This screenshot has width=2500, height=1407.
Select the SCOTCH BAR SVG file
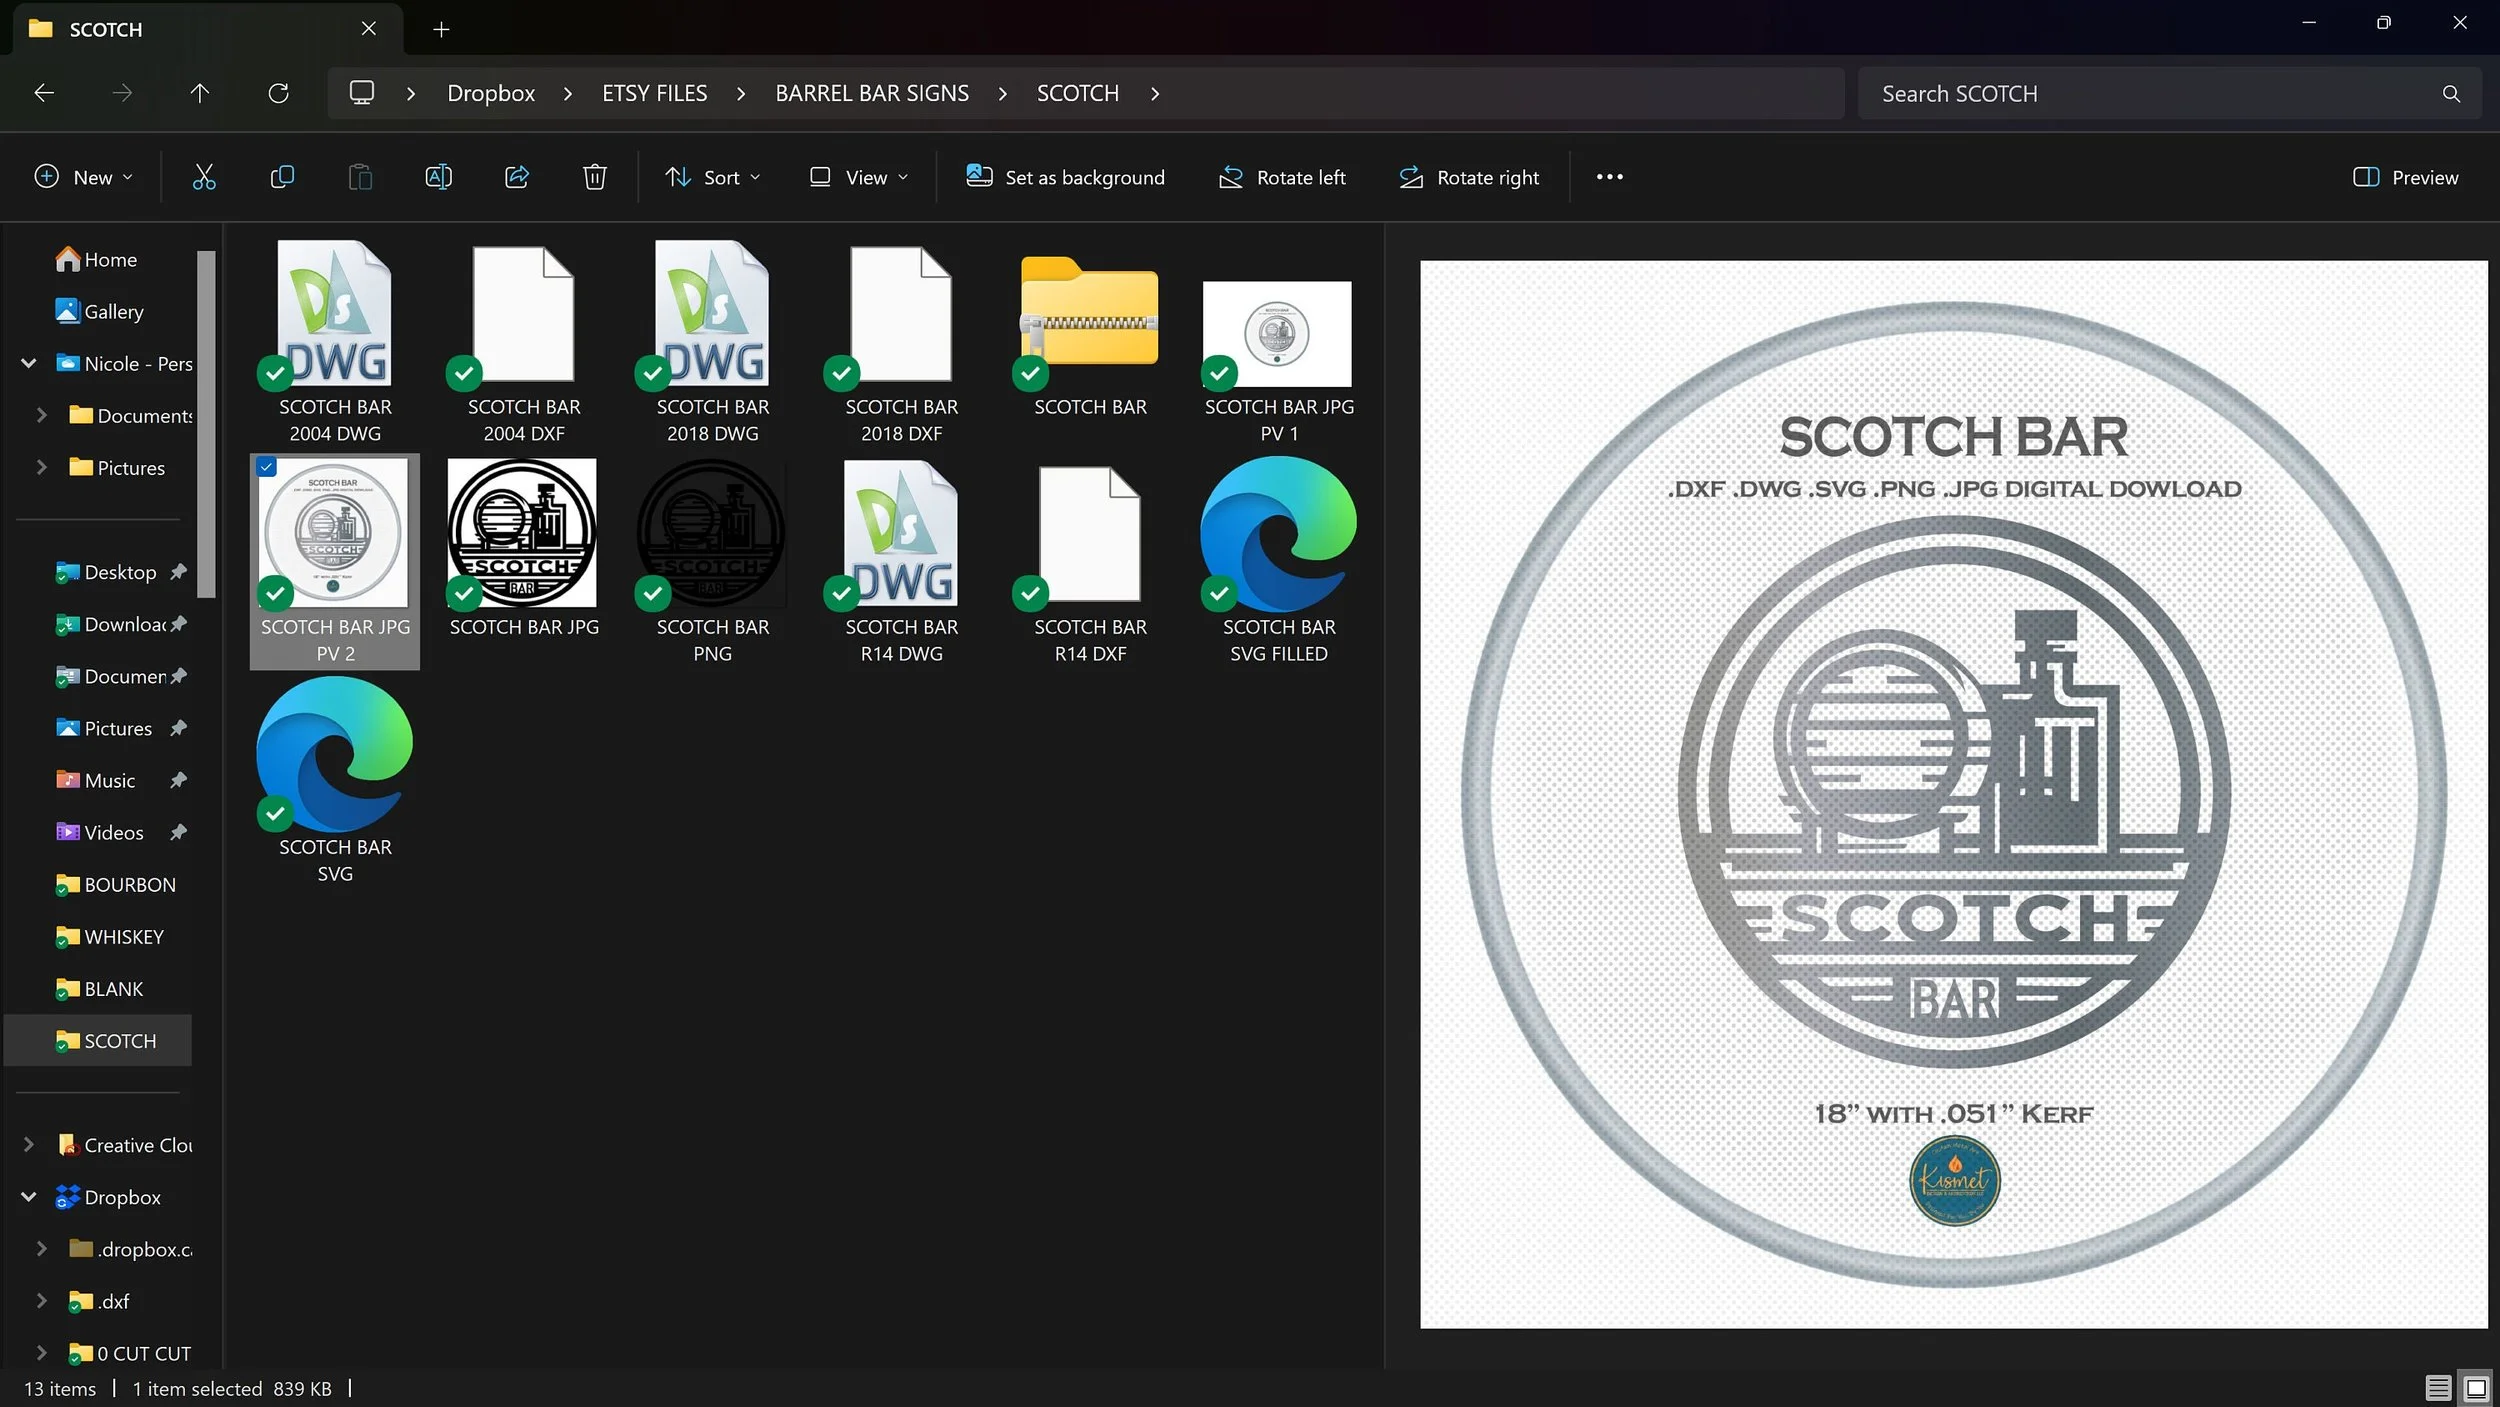pos(335,781)
